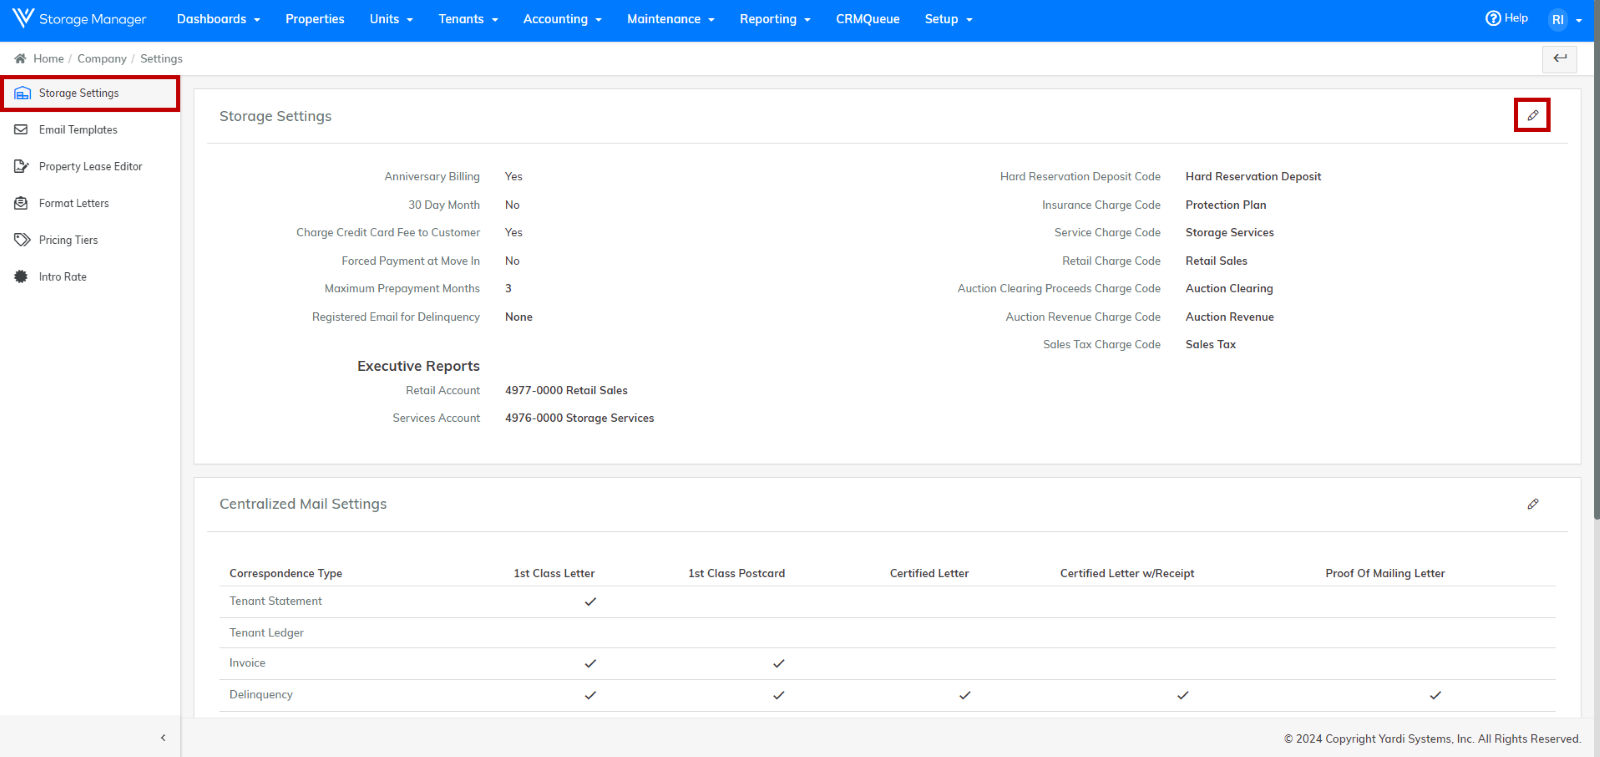The width and height of the screenshot is (1600, 757).
Task: Click the Delinquency Certified Letter w/Receipt checkmark
Action: (1183, 695)
